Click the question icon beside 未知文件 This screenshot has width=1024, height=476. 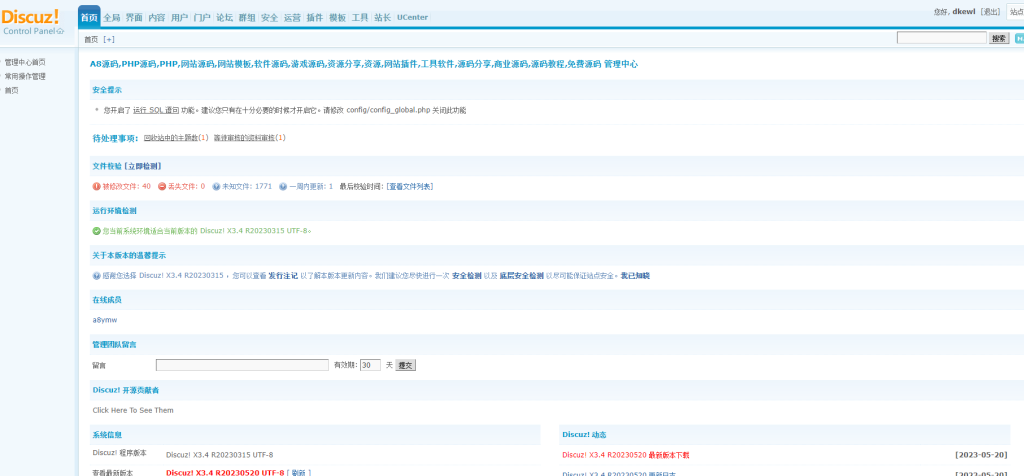pos(216,186)
